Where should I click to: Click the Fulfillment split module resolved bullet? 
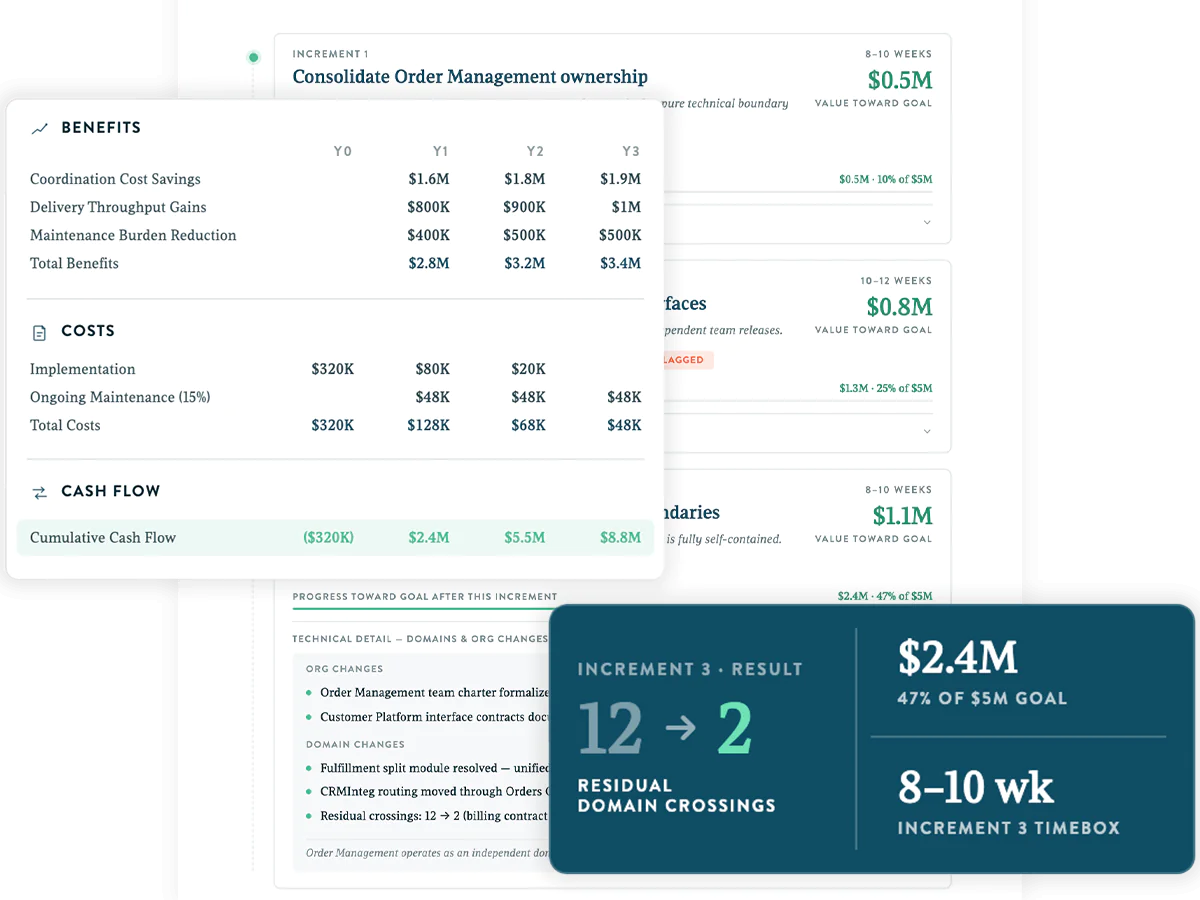(x=428, y=768)
